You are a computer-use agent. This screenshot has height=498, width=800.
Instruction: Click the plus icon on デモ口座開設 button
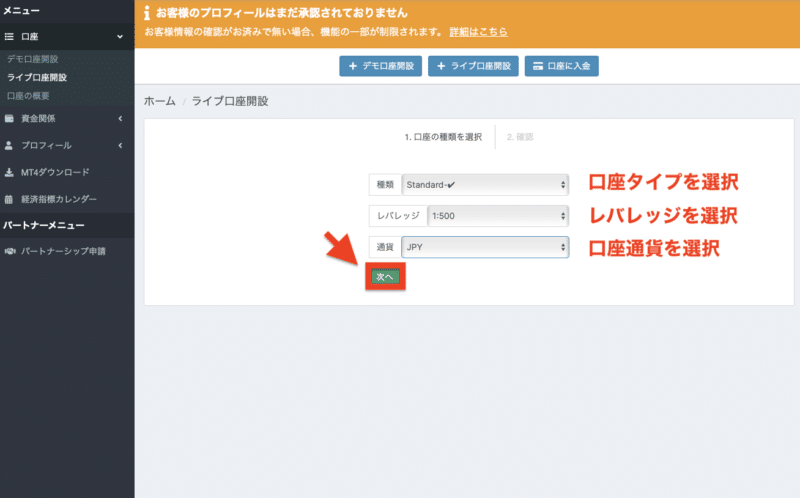tap(353, 66)
